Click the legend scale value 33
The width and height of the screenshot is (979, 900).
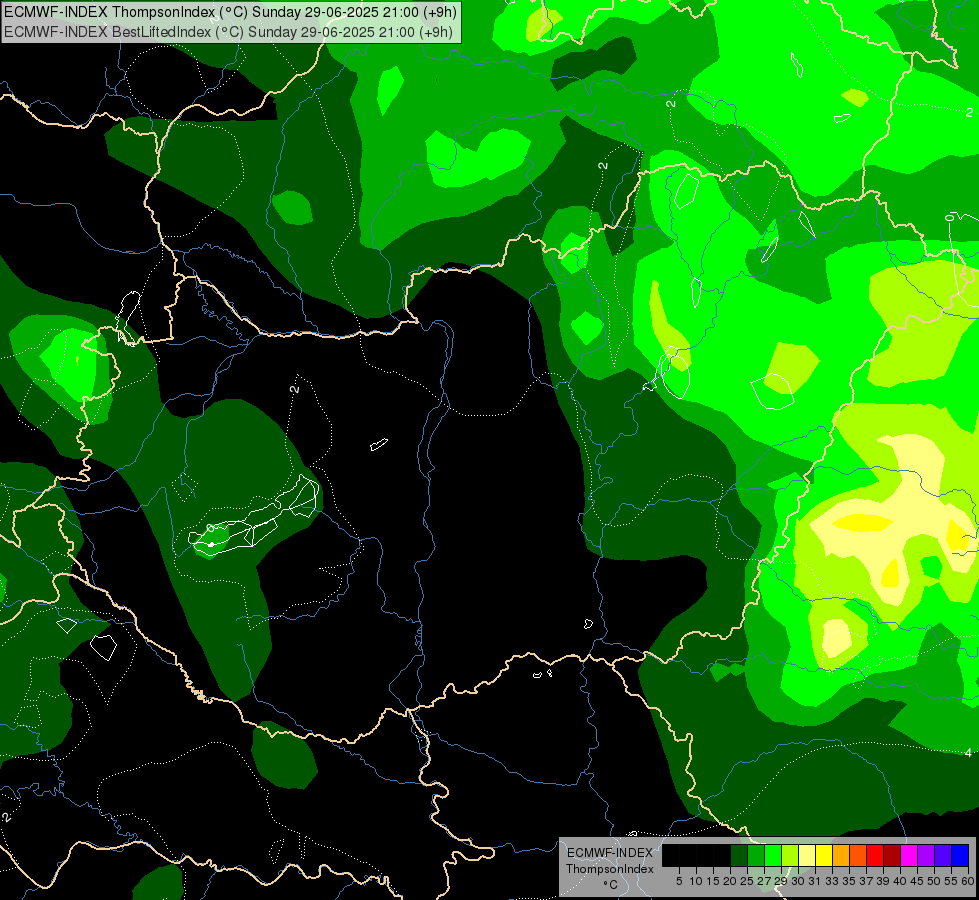(x=832, y=881)
